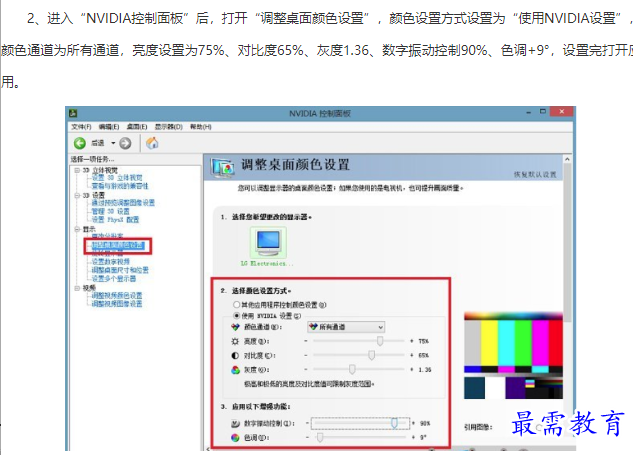This screenshot has width=633, height=455.
Task: Select highlighted 调整桌面颜色设置 tree item
Action: (117, 245)
